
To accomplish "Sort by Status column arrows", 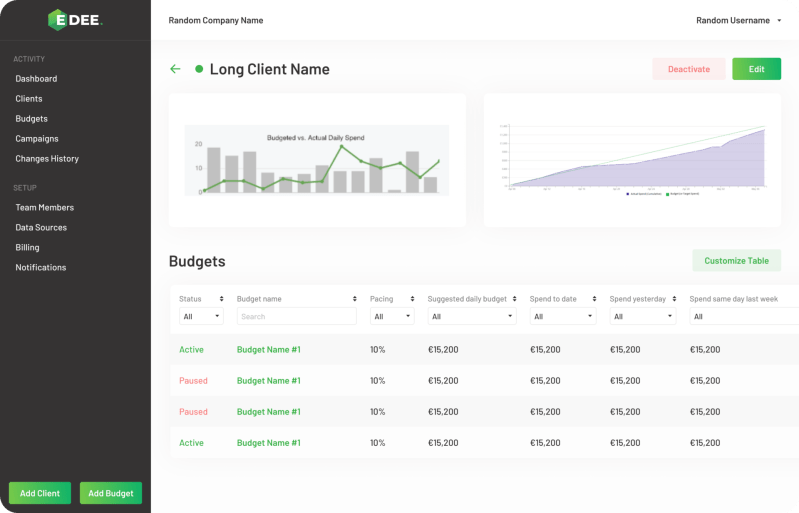I will (221, 299).
